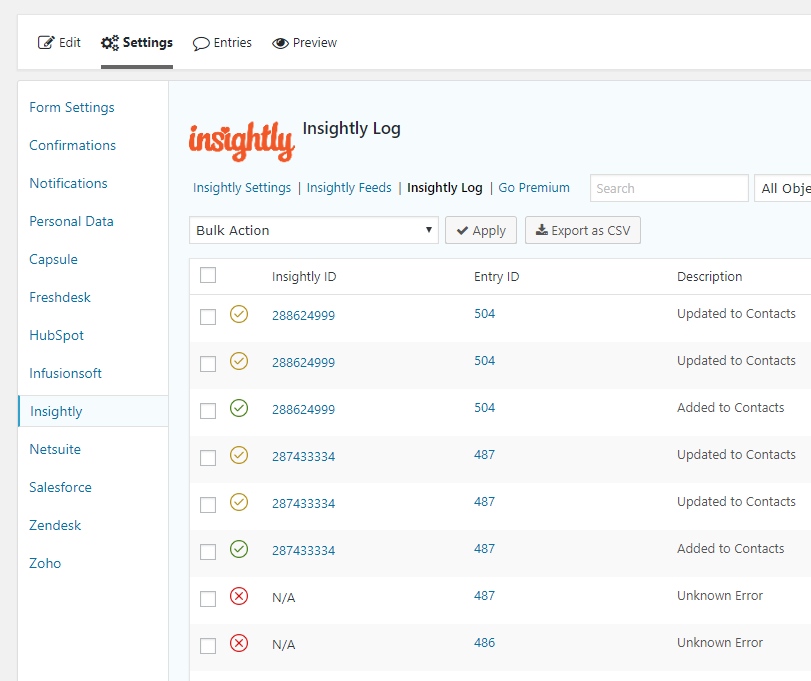Switch to the Edit tab
The image size is (811, 681).
[59, 42]
